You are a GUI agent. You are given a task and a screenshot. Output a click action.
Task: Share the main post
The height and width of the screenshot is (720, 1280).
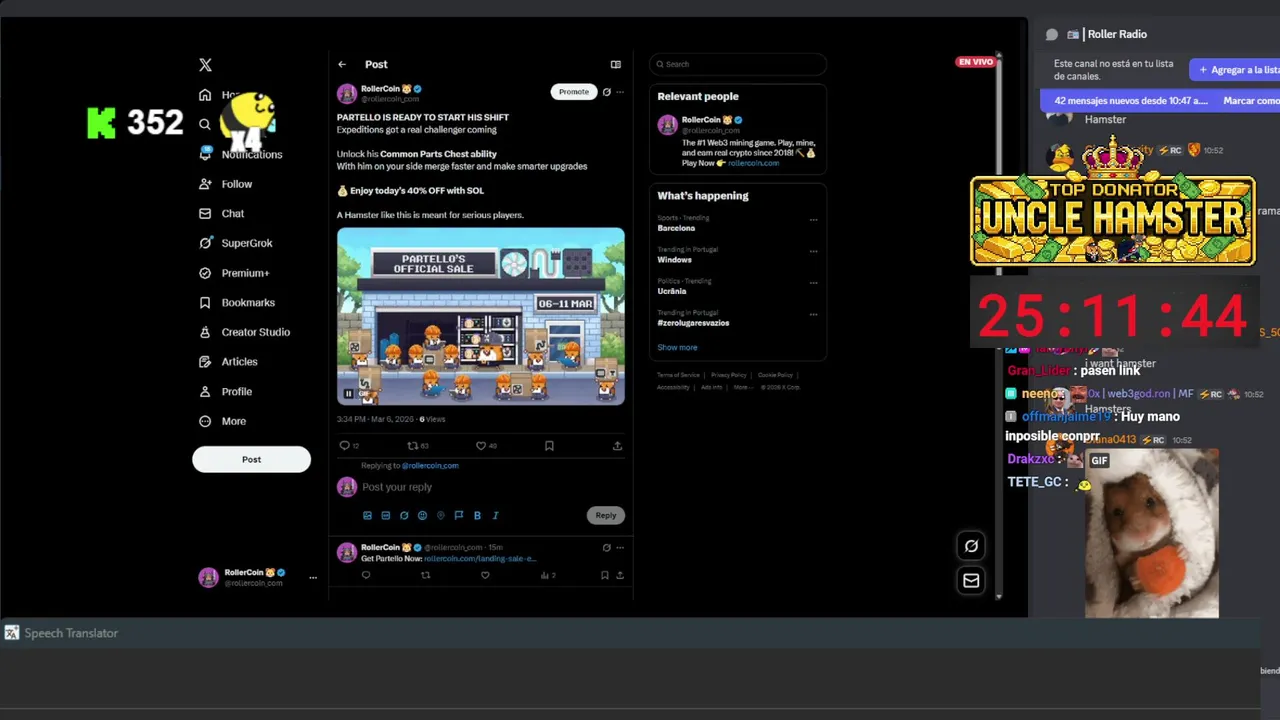click(617, 446)
